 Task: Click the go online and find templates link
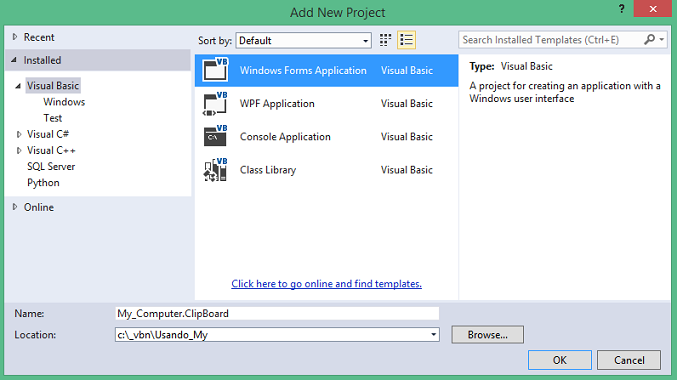tap(326, 284)
